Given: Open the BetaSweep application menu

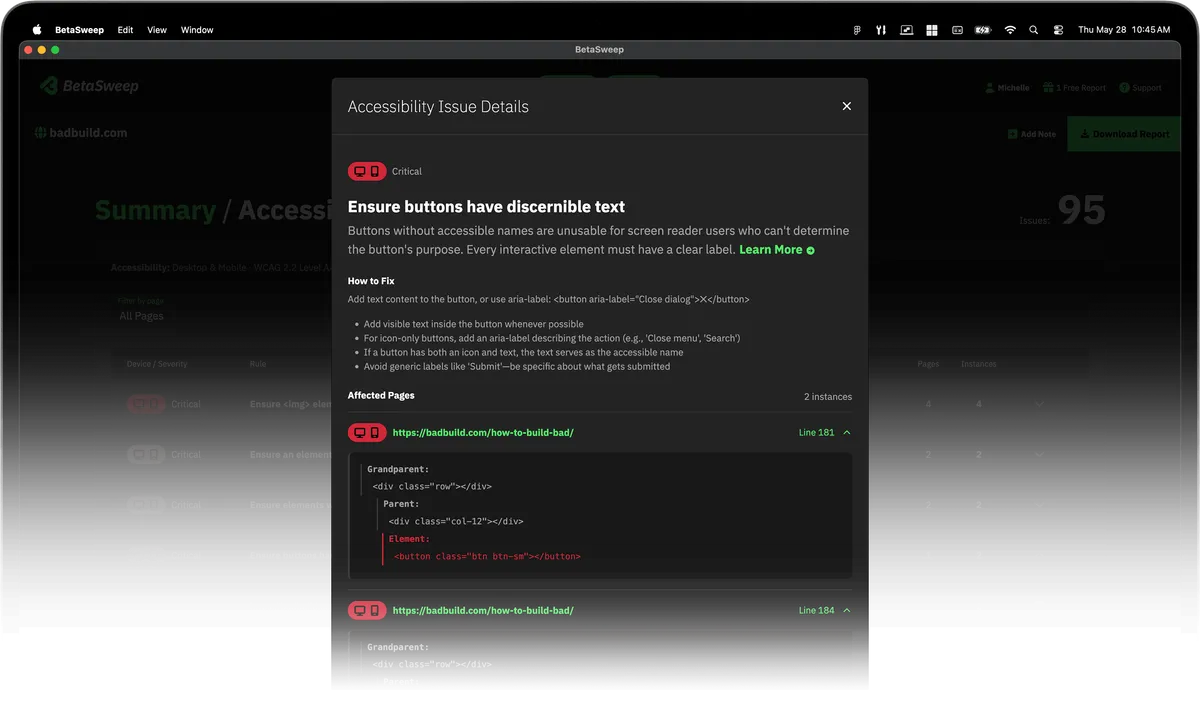Looking at the screenshot, I should click(79, 30).
